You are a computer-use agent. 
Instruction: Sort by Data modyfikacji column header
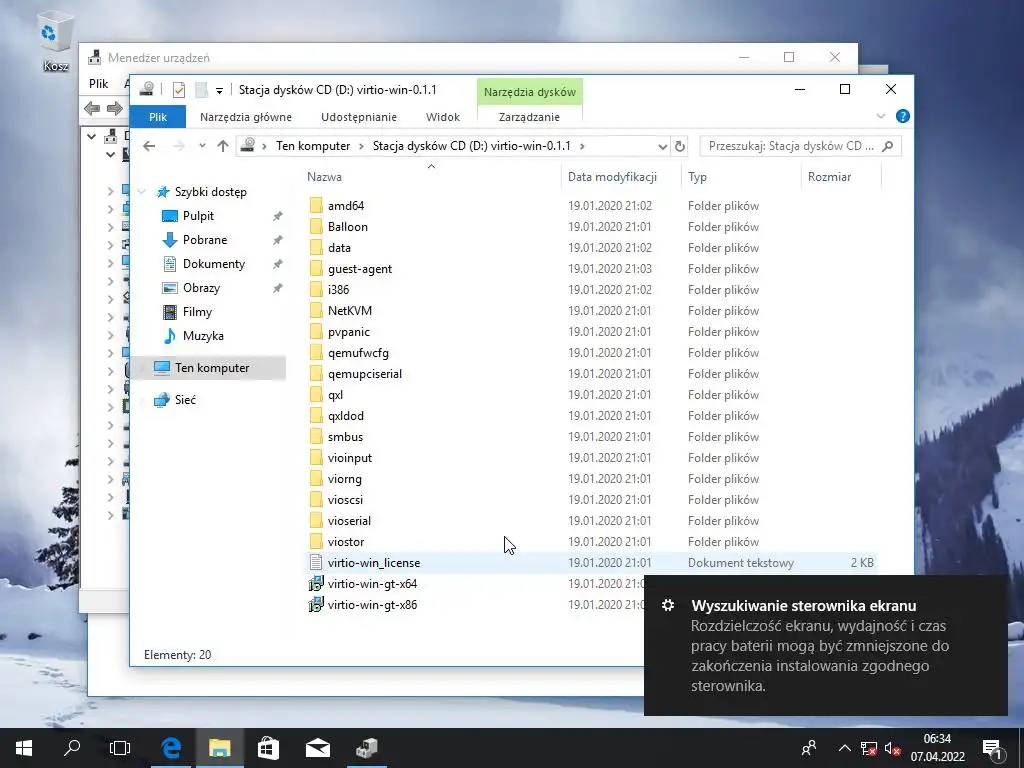pos(620,177)
